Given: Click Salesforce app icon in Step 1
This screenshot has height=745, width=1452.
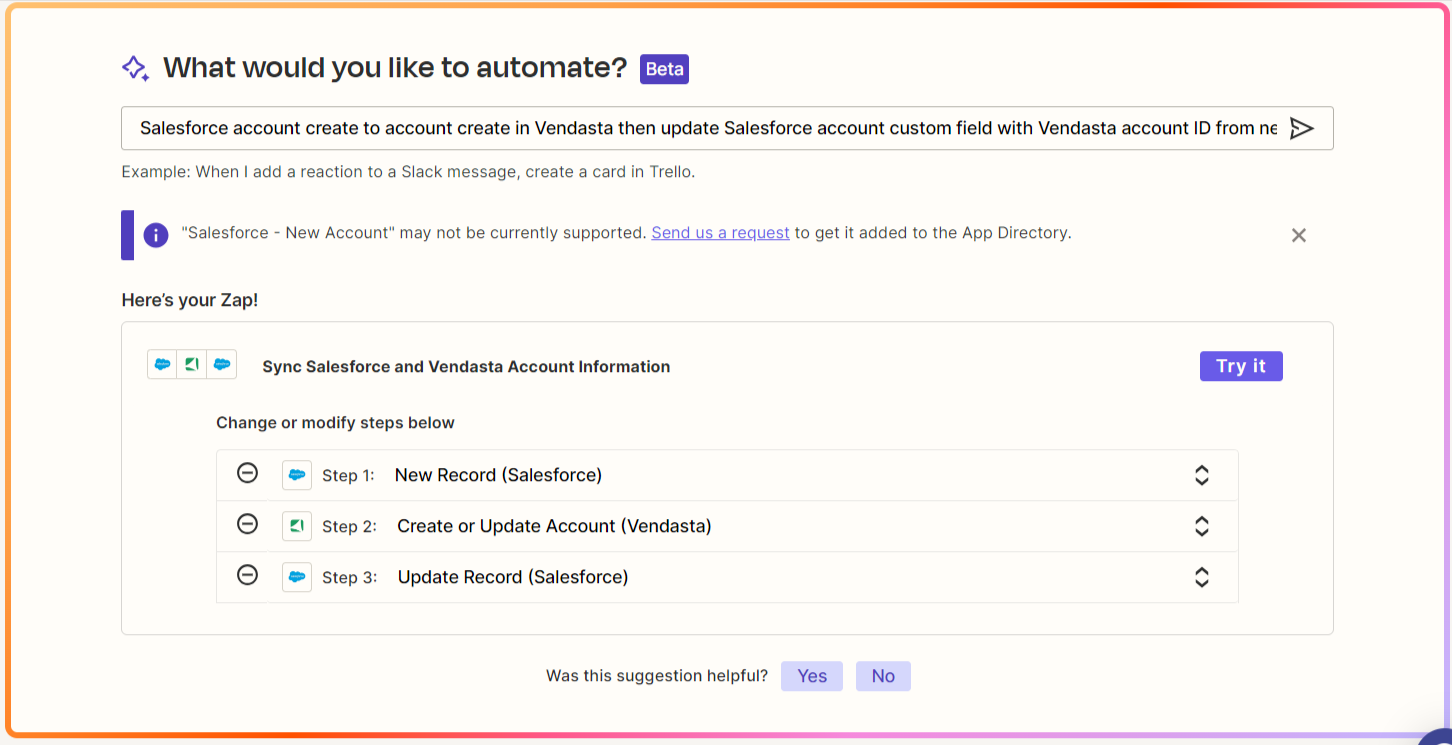Looking at the screenshot, I should pos(297,475).
